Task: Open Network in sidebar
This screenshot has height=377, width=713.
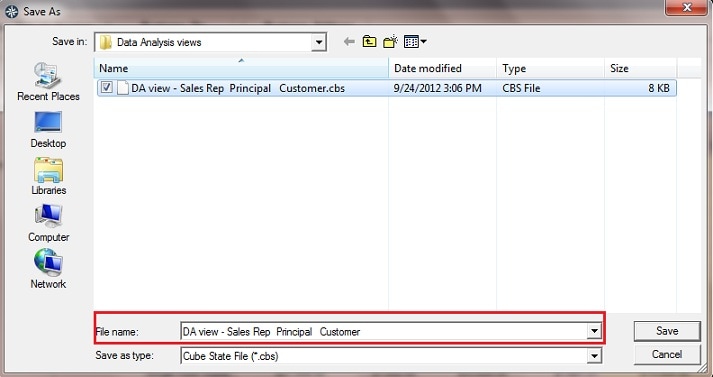Action: [48, 270]
